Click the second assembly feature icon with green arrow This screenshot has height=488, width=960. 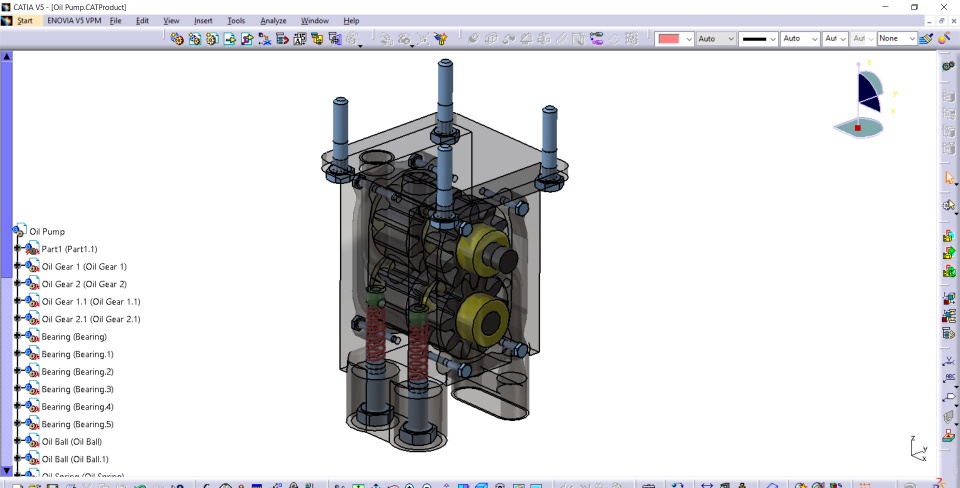pos(948,252)
